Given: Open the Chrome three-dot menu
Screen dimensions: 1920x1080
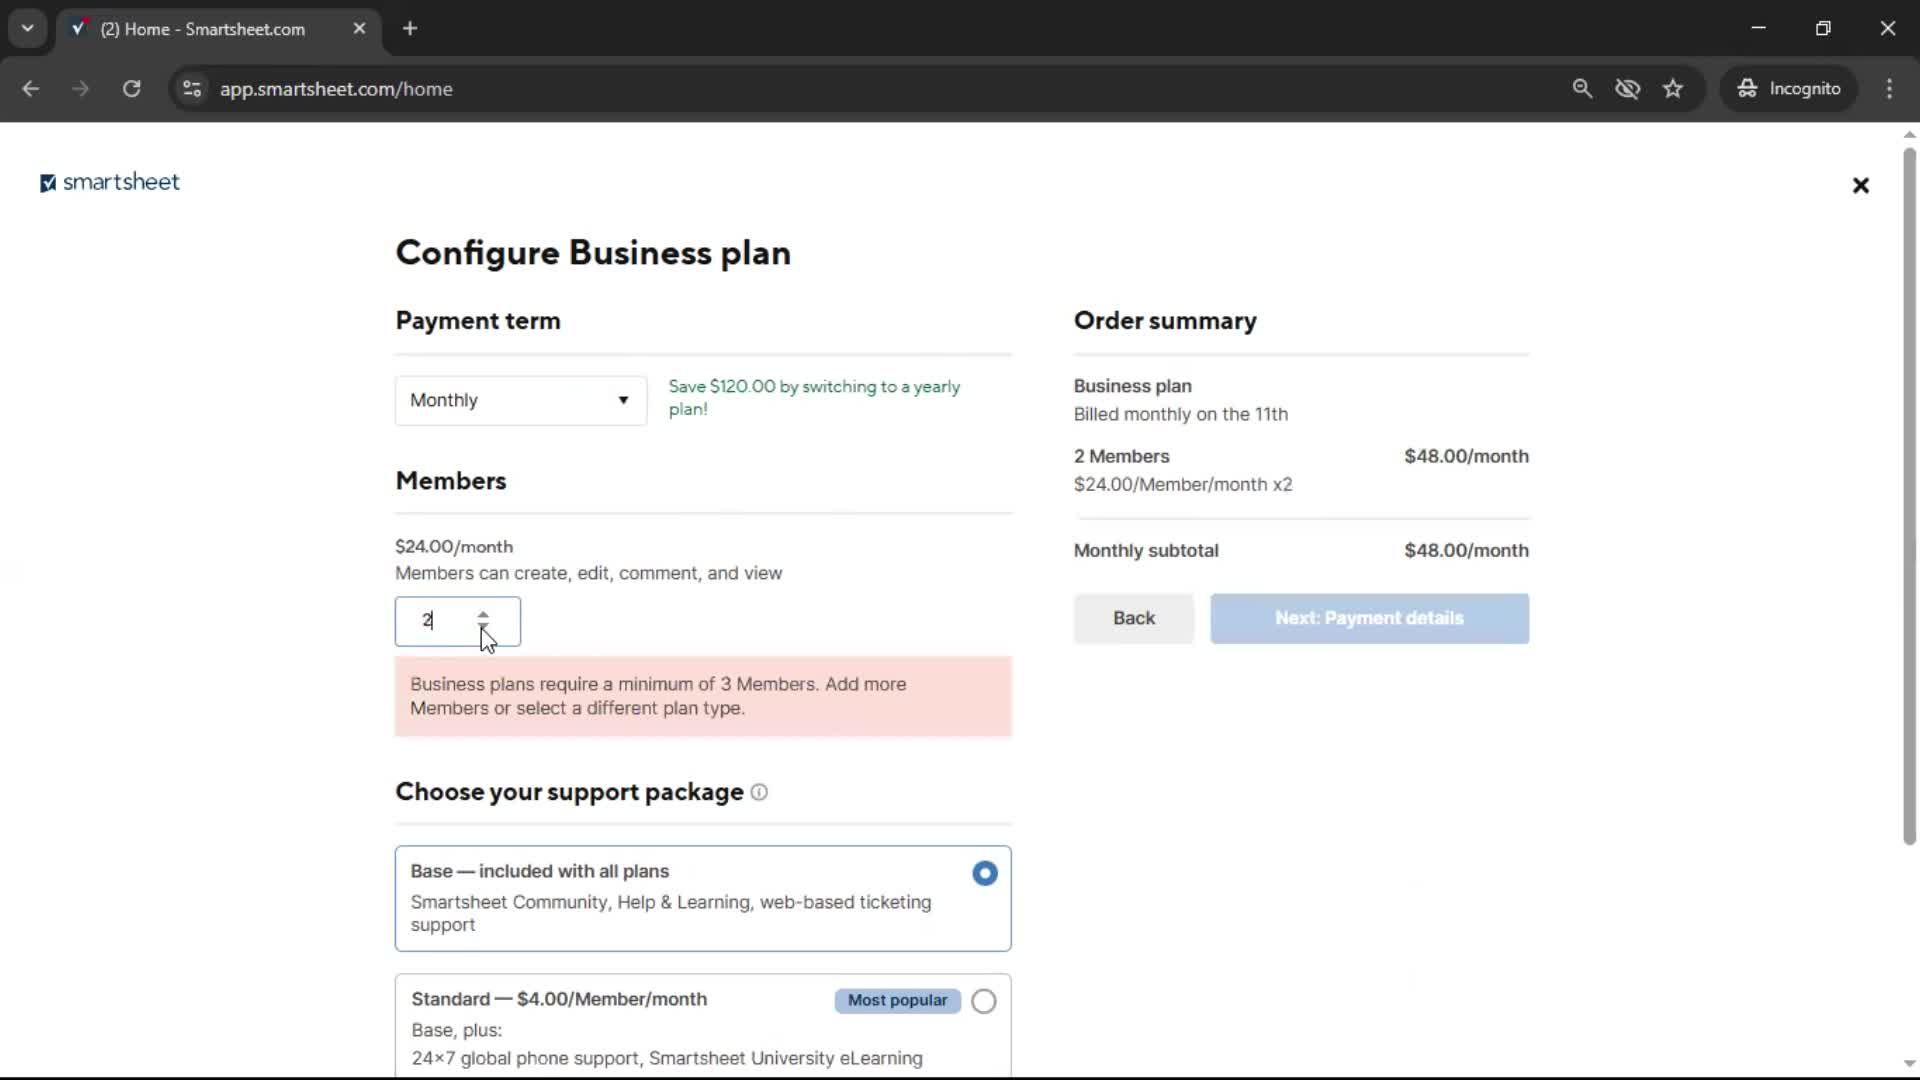Looking at the screenshot, I should coord(1889,88).
